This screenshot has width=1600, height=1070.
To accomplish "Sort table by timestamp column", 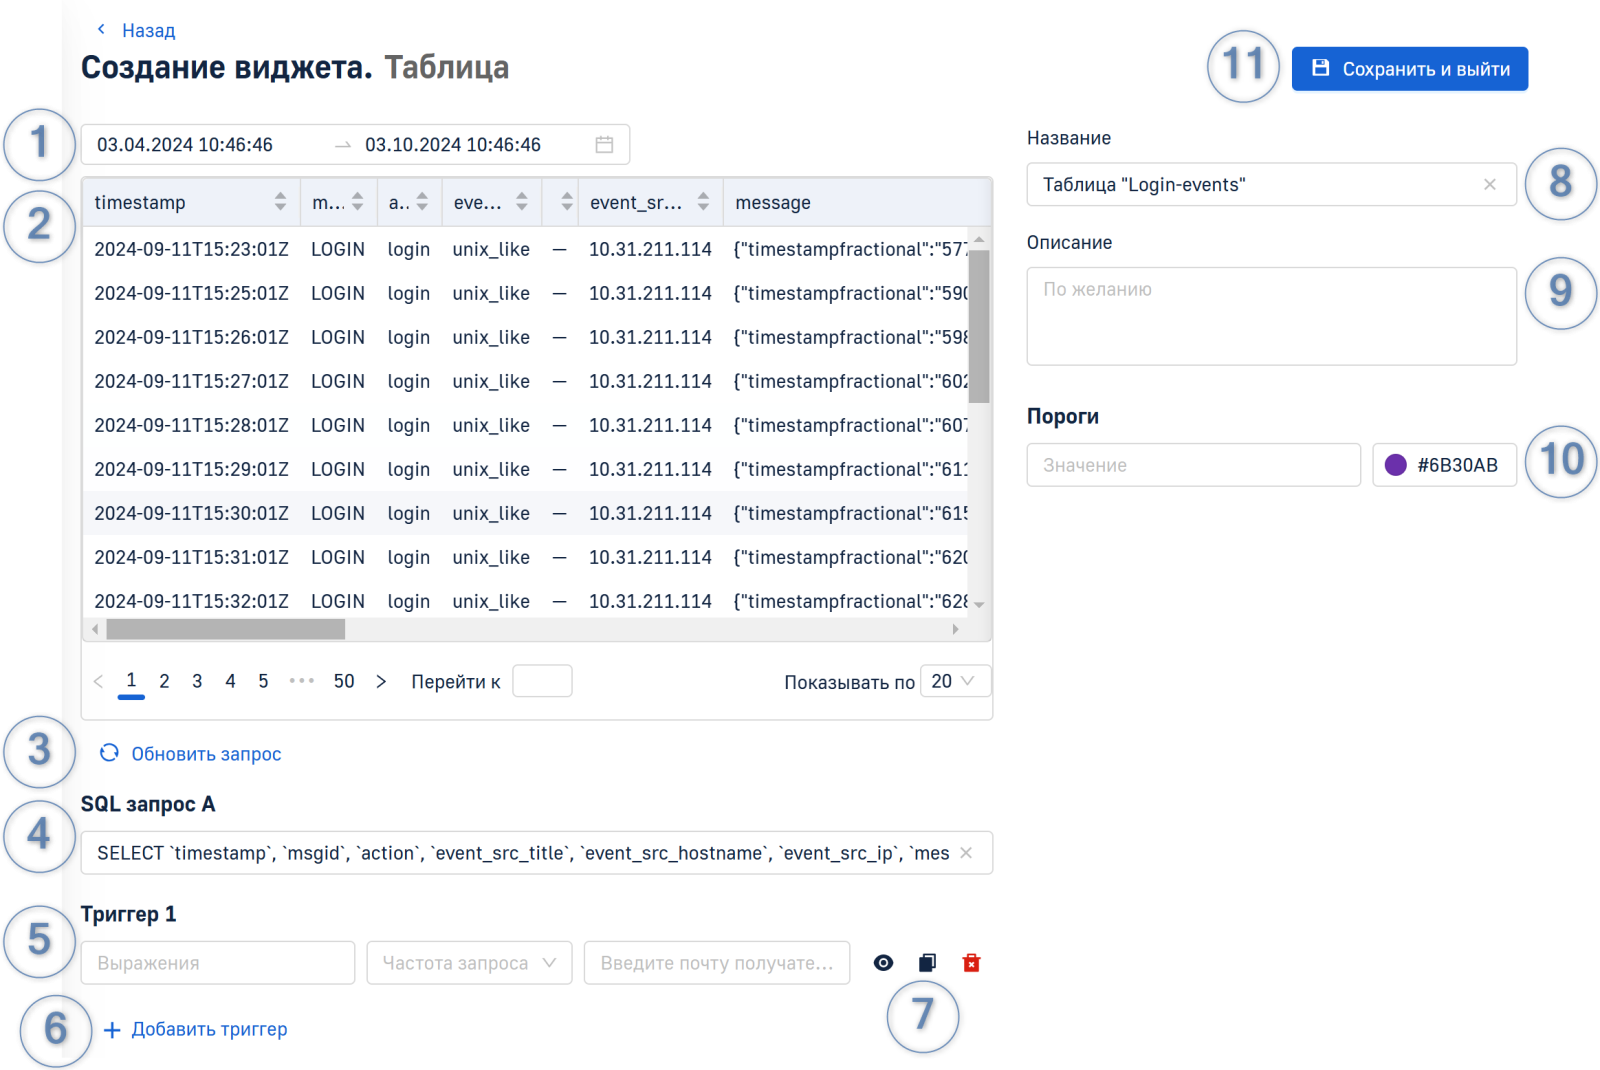I will pyautogui.click(x=280, y=202).
